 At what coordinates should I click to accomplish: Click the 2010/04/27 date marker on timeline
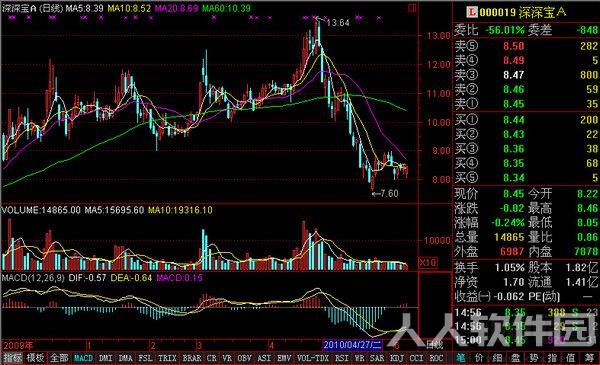pyautogui.click(x=352, y=345)
